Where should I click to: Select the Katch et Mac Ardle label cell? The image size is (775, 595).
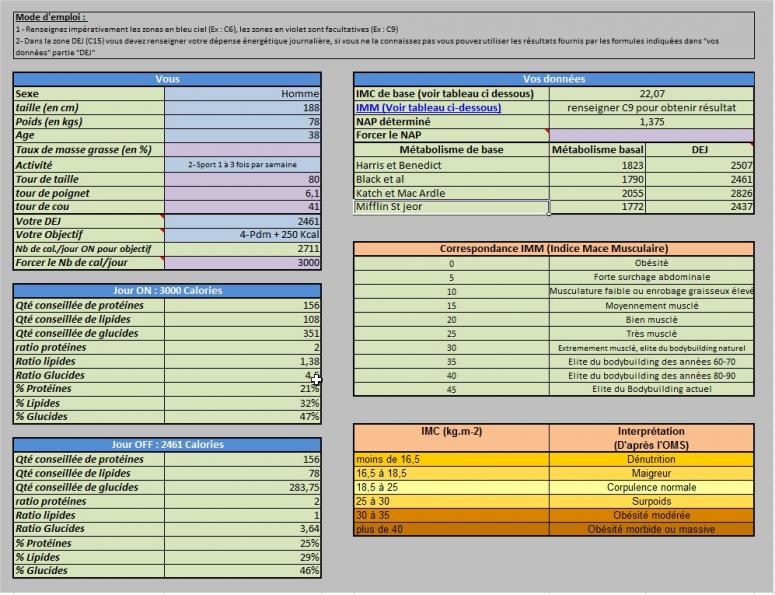(x=451, y=193)
